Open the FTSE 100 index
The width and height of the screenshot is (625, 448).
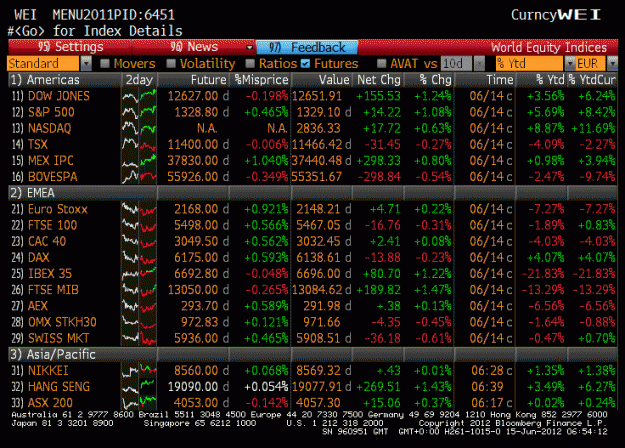point(52,225)
